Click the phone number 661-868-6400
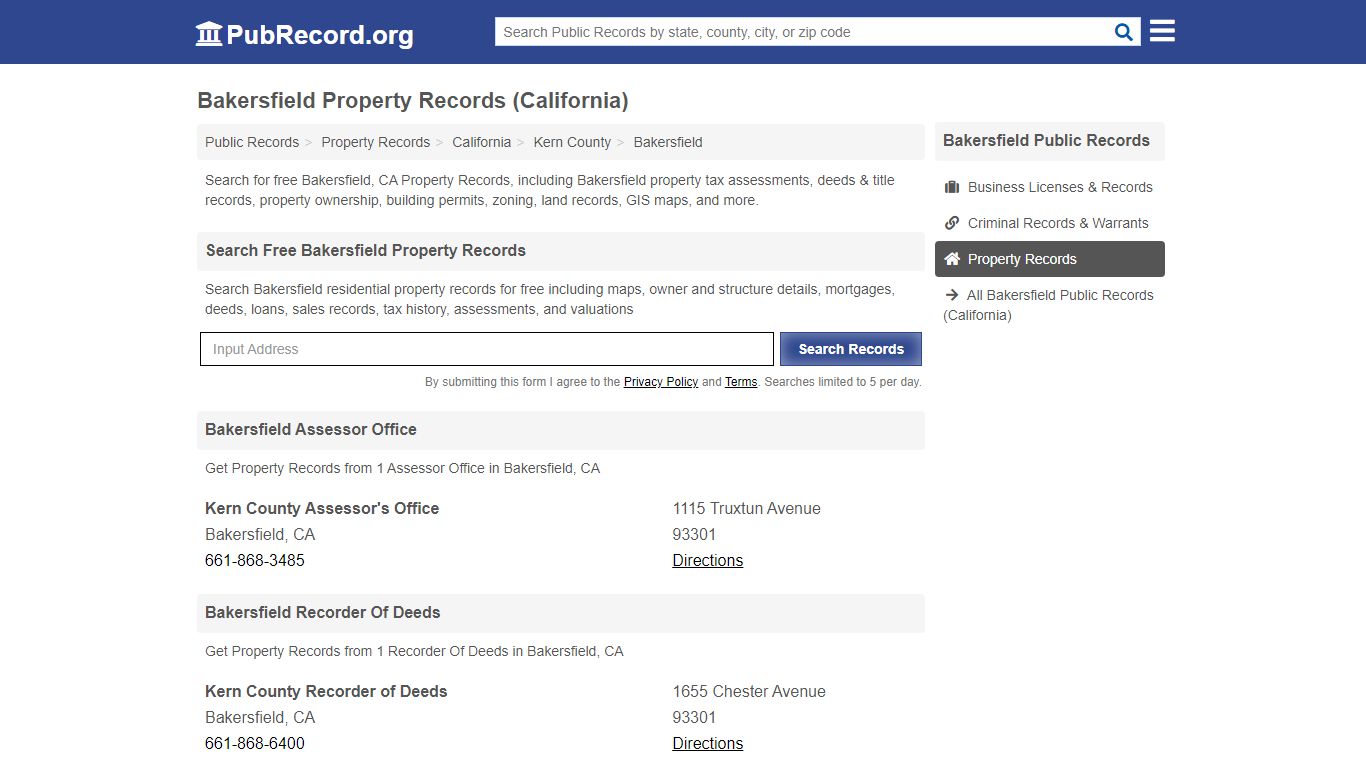 255,743
